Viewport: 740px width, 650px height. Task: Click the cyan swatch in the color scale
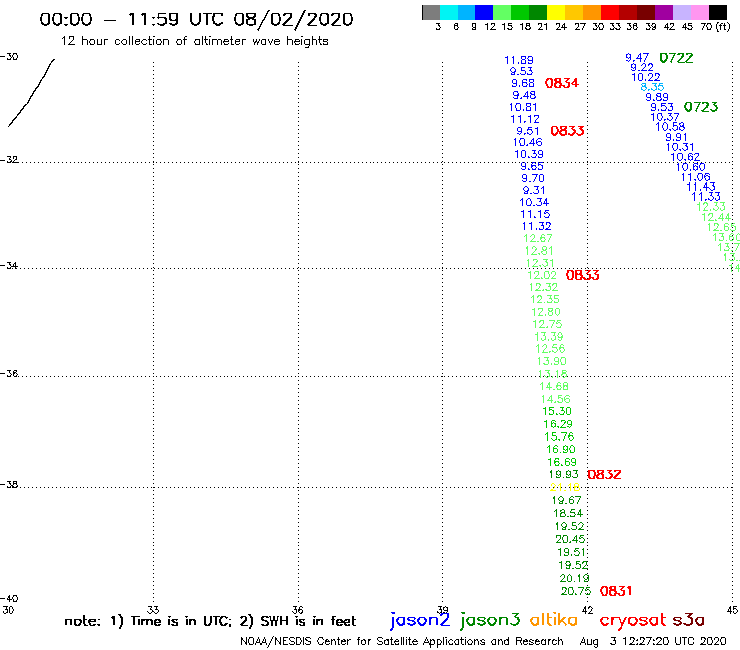(449, 12)
